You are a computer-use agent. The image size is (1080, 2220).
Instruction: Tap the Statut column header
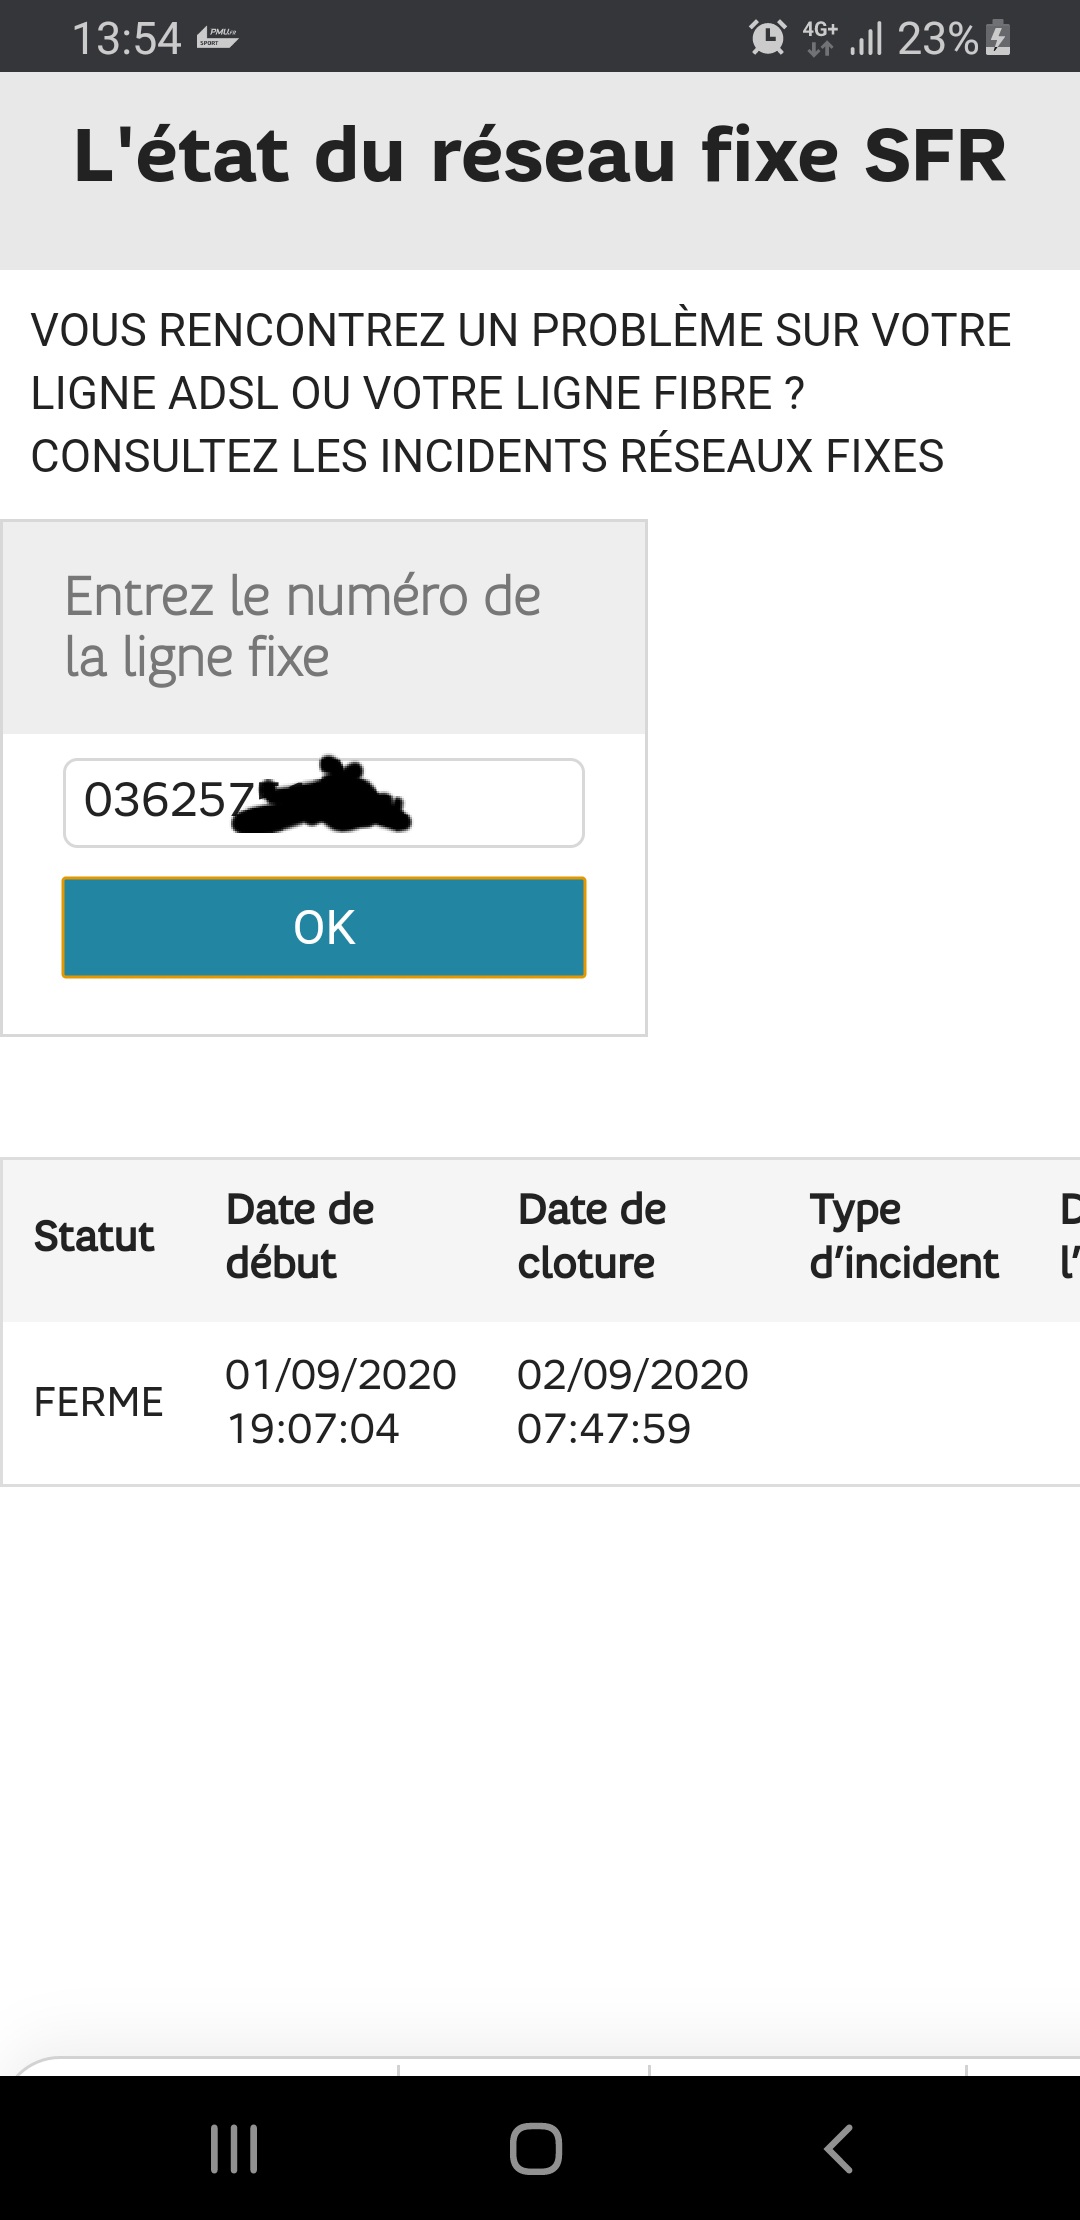tap(94, 1237)
